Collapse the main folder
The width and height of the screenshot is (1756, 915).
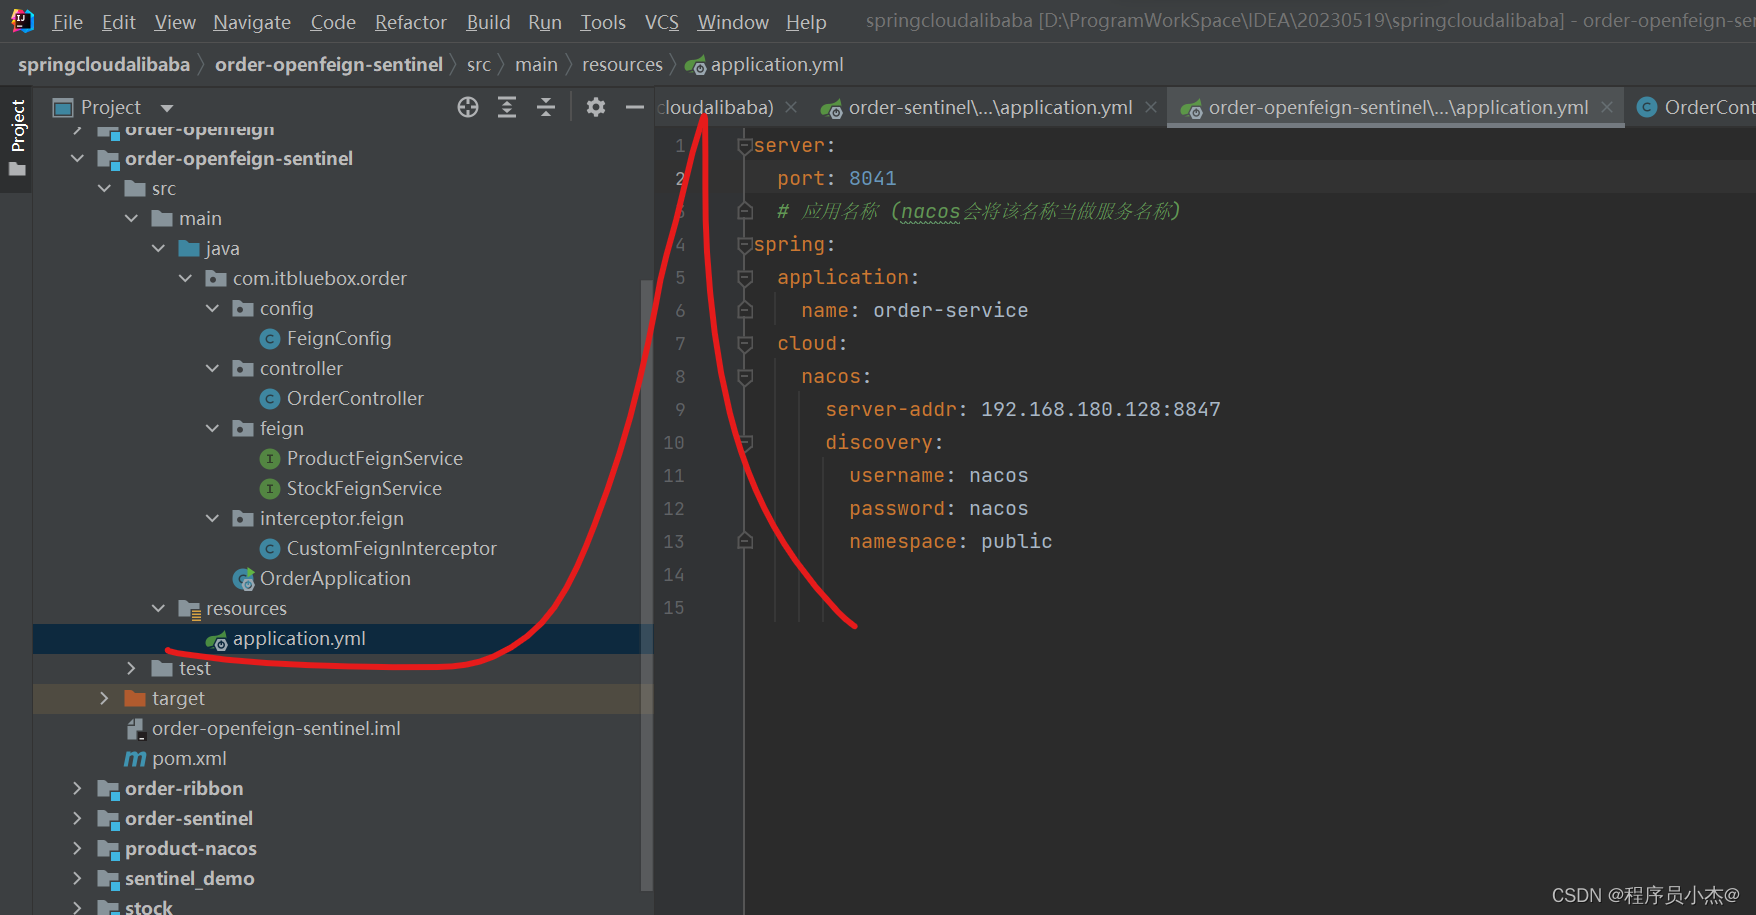click(131, 218)
